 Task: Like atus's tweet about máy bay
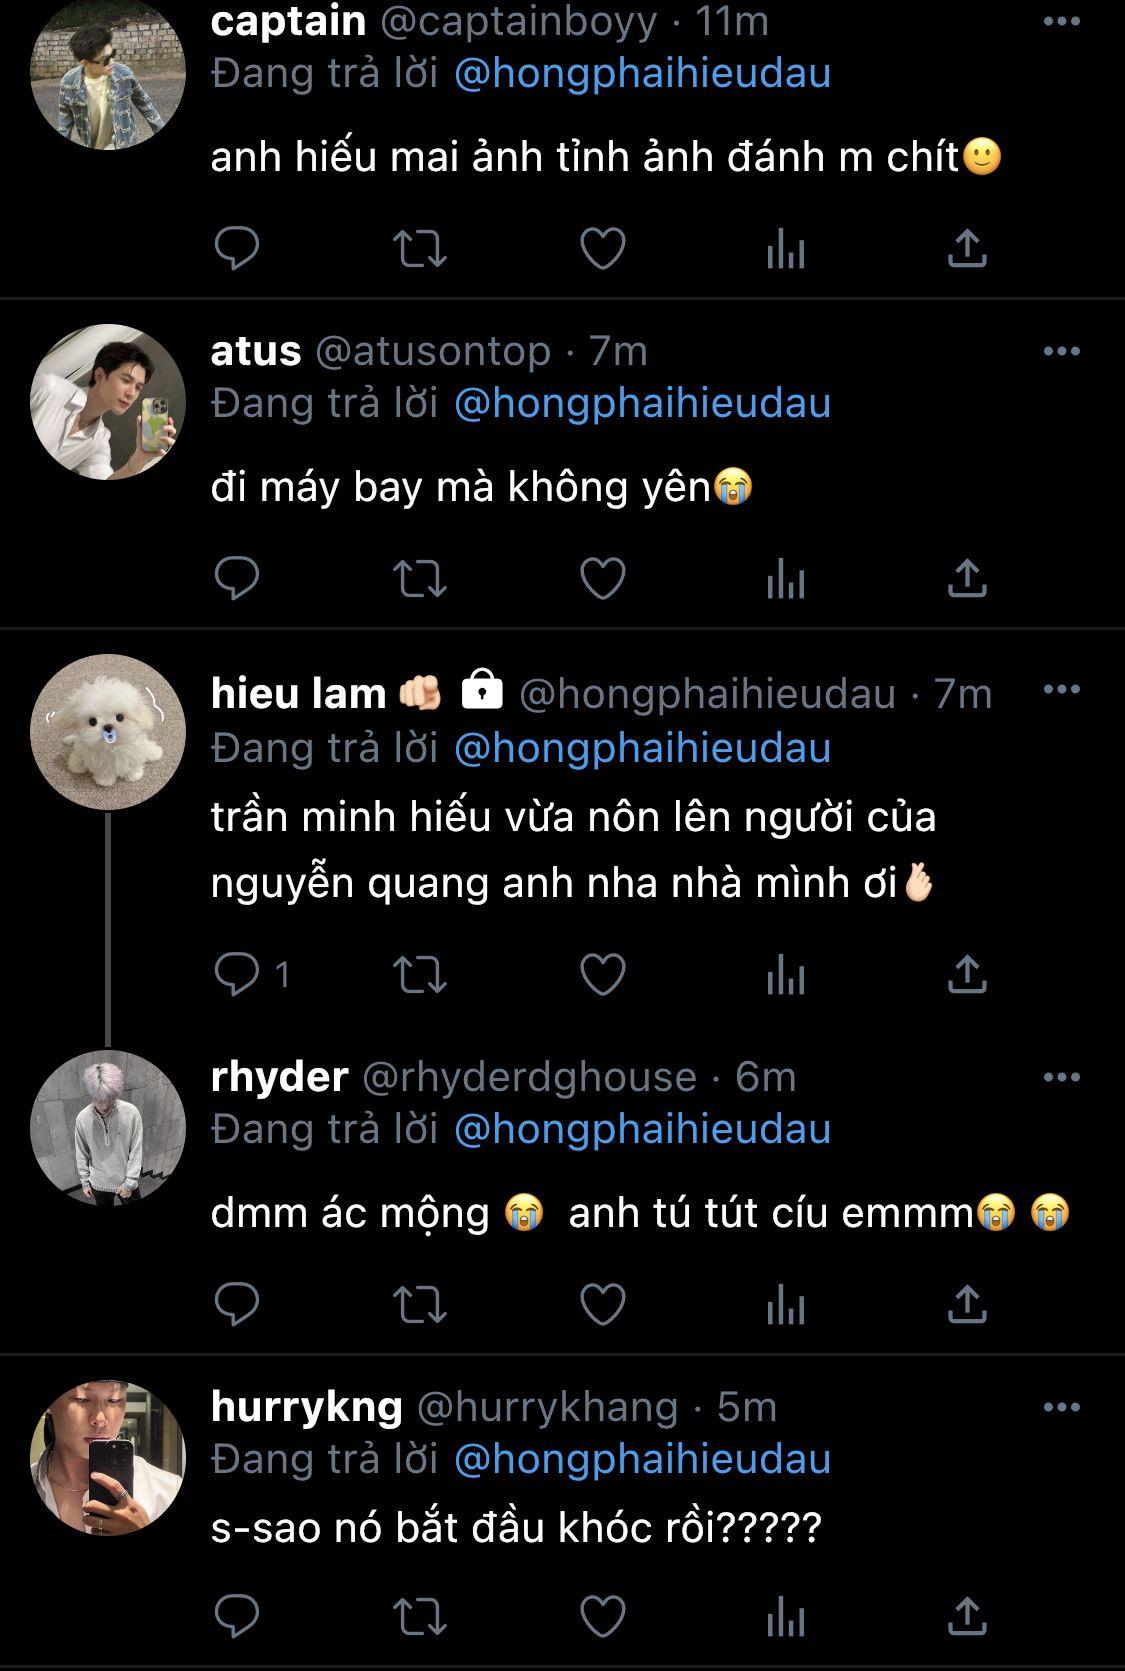pyautogui.click(x=603, y=579)
